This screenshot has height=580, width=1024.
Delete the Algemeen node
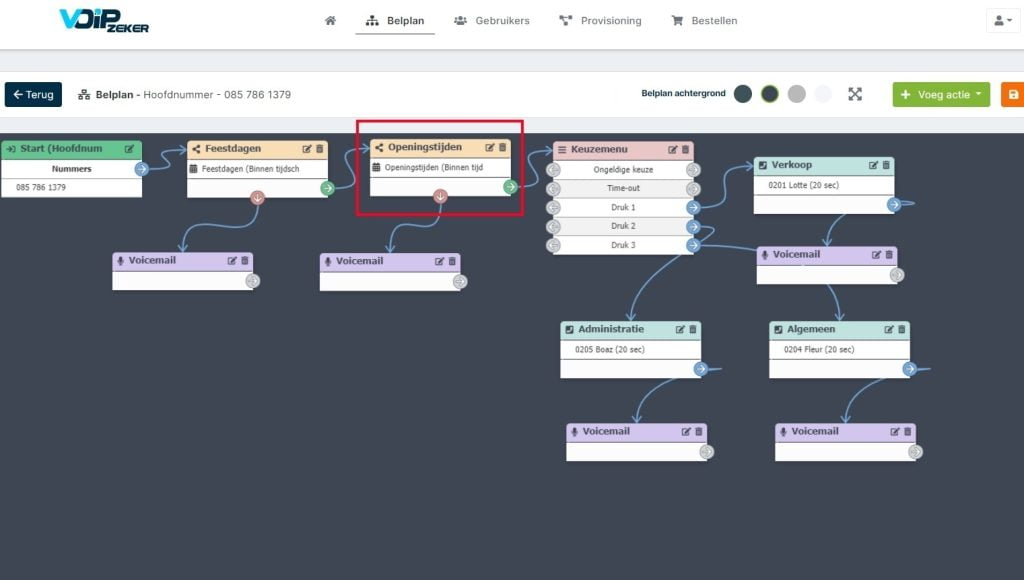click(902, 330)
